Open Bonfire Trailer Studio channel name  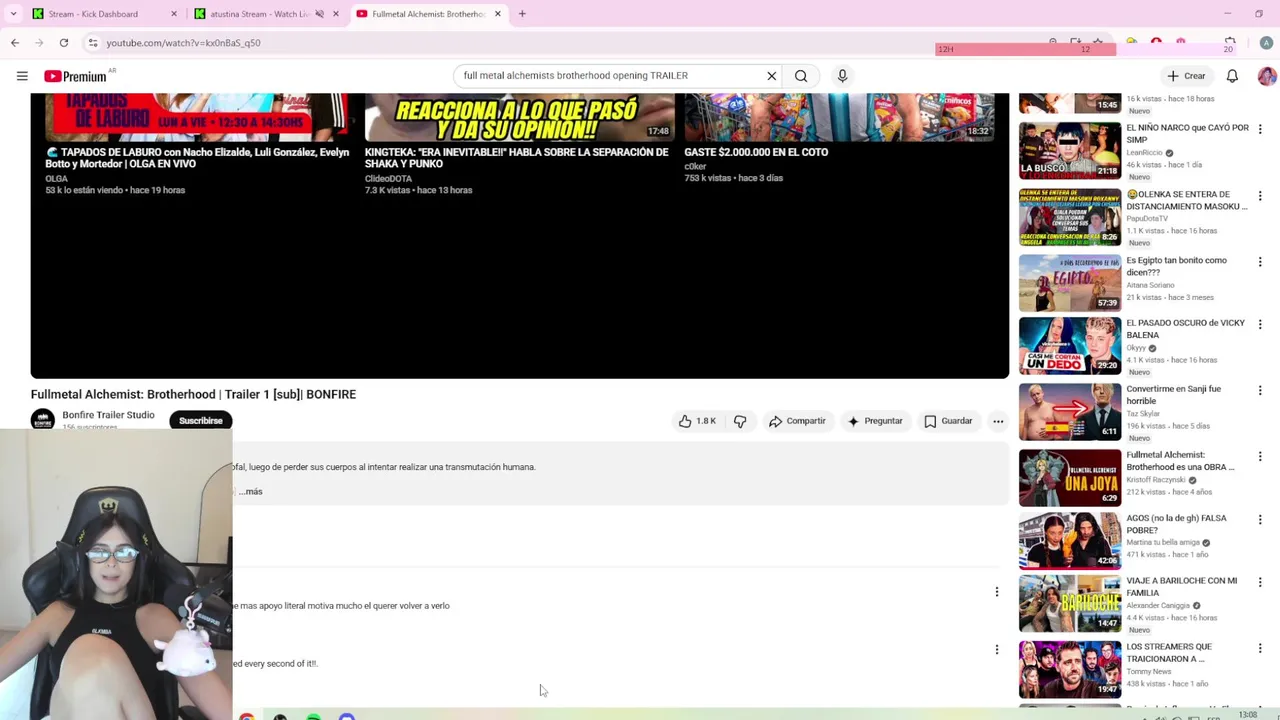[108, 415]
